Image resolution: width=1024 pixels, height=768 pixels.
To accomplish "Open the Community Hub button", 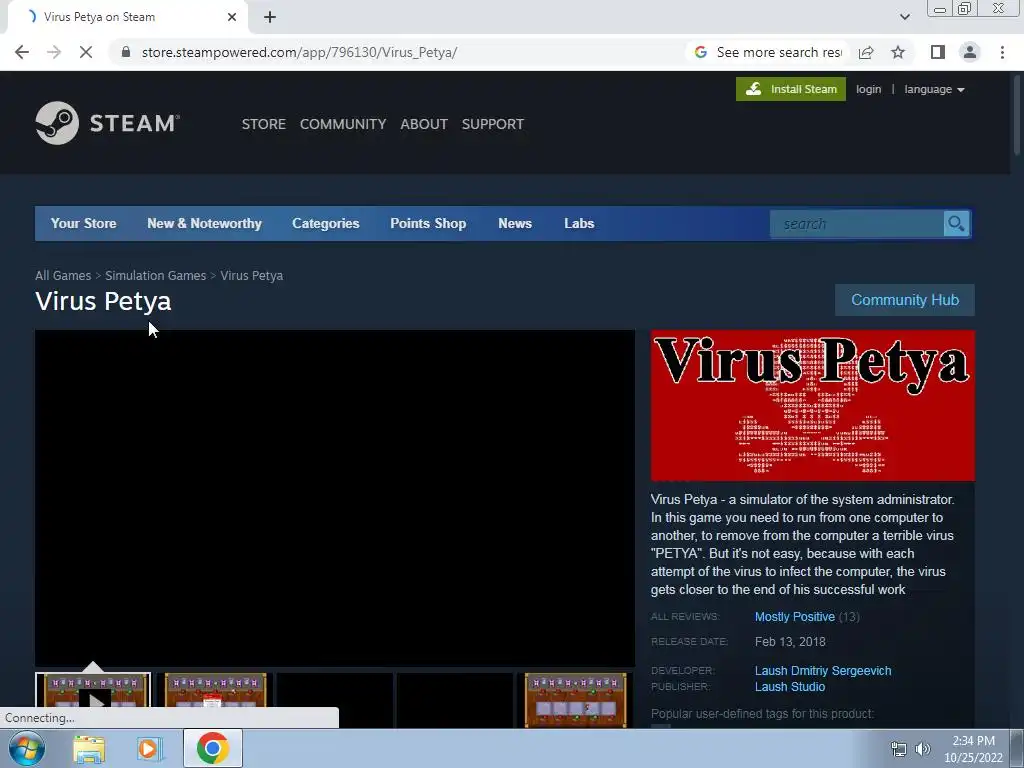I will click(905, 300).
